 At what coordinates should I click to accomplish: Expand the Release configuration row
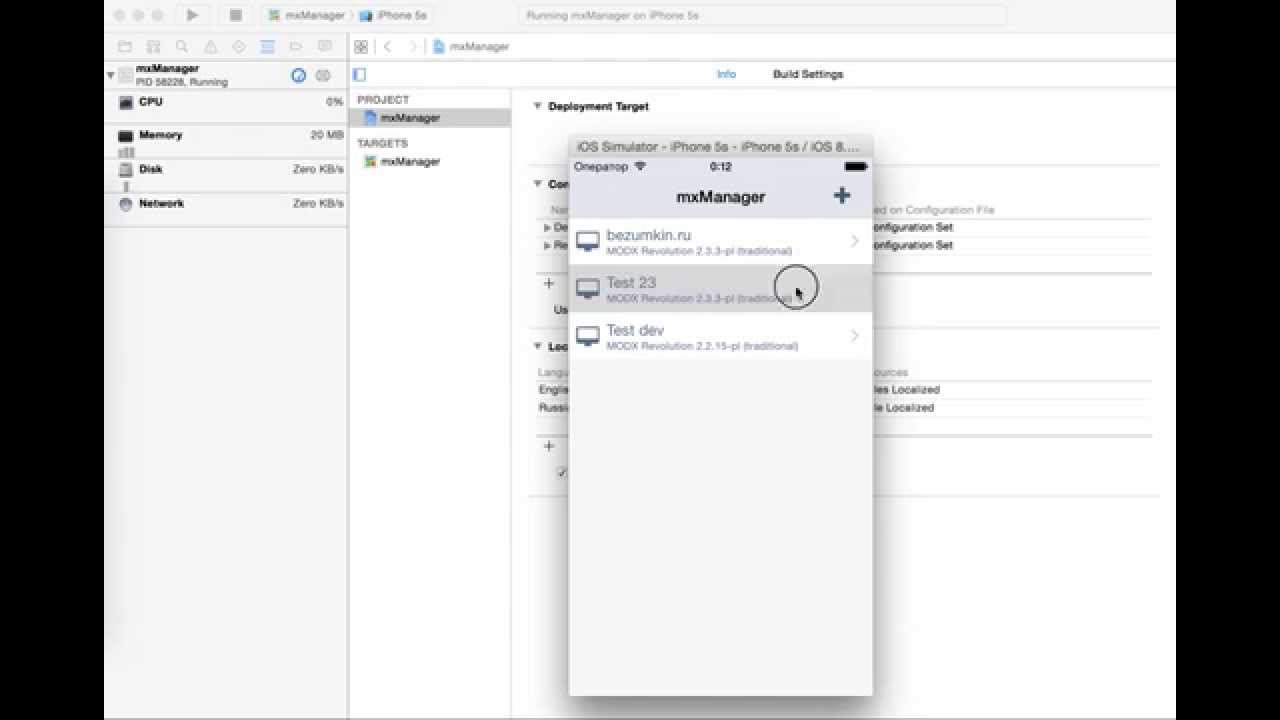click(547, 245)
